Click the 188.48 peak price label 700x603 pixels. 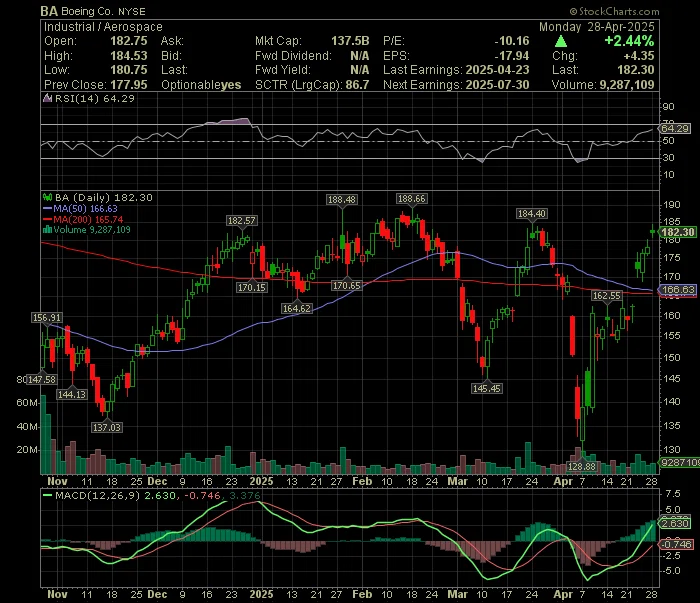[342, 200]
